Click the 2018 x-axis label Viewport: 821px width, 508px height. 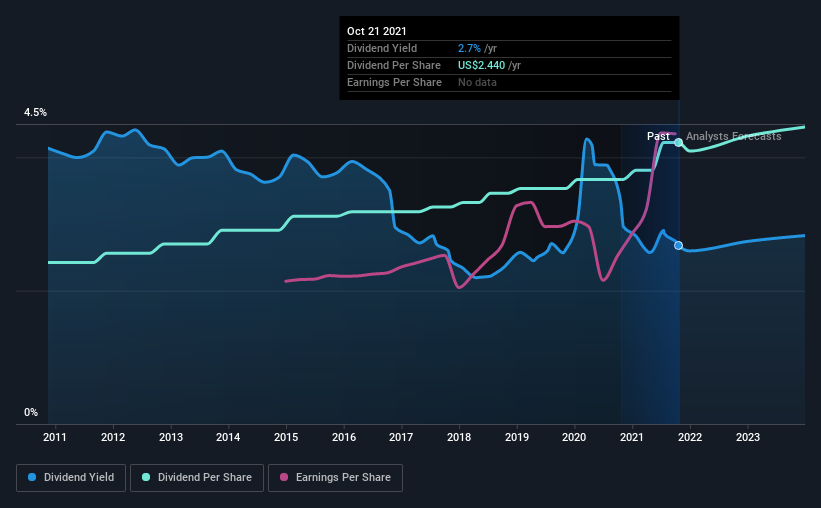click(459, 437)
